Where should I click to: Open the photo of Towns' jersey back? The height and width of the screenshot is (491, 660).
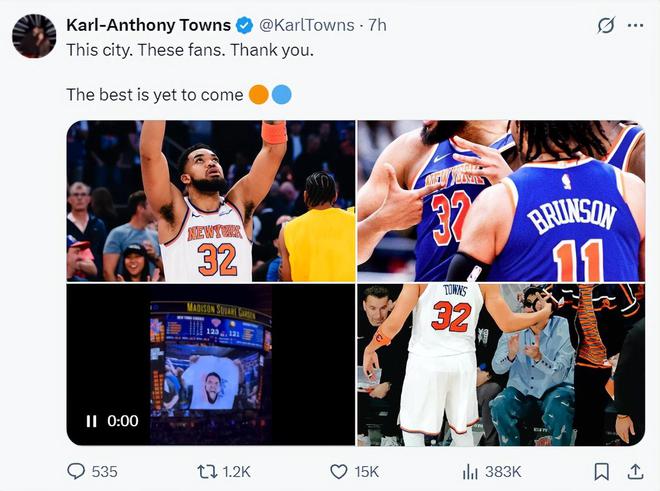pos(501,364)
